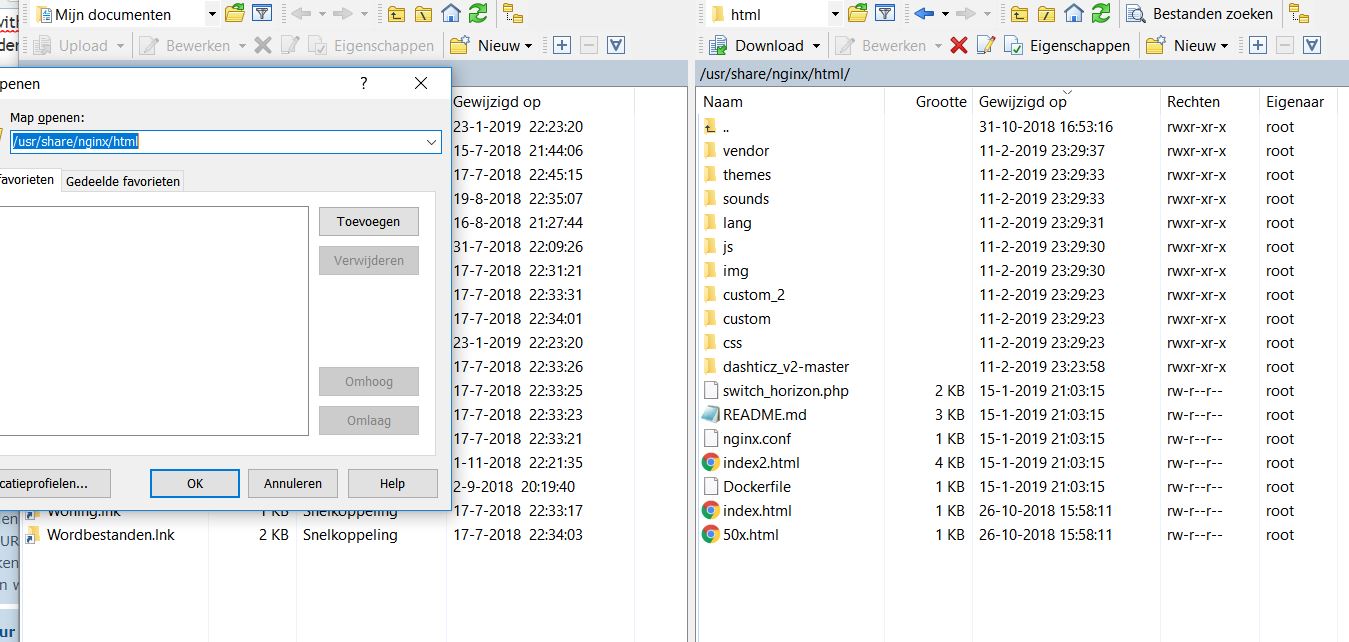Click plus select-files icon in local toolbar
Screen dimensions: 1349x642
(x=562, y=45)
